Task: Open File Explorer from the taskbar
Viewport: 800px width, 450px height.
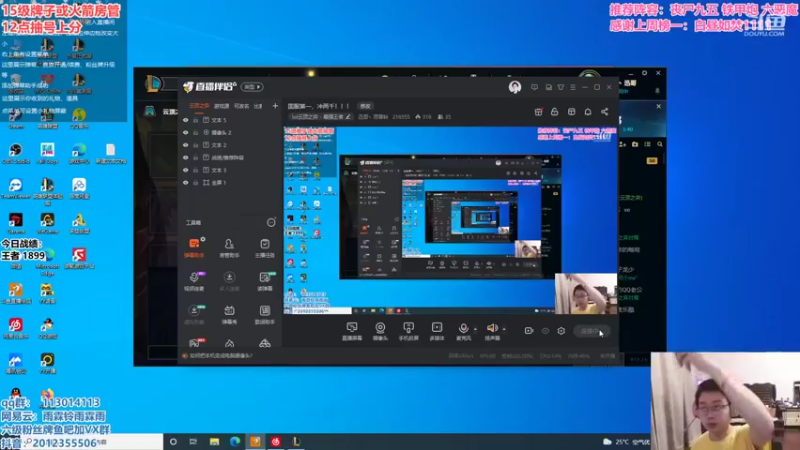Action: pos(214,442)
